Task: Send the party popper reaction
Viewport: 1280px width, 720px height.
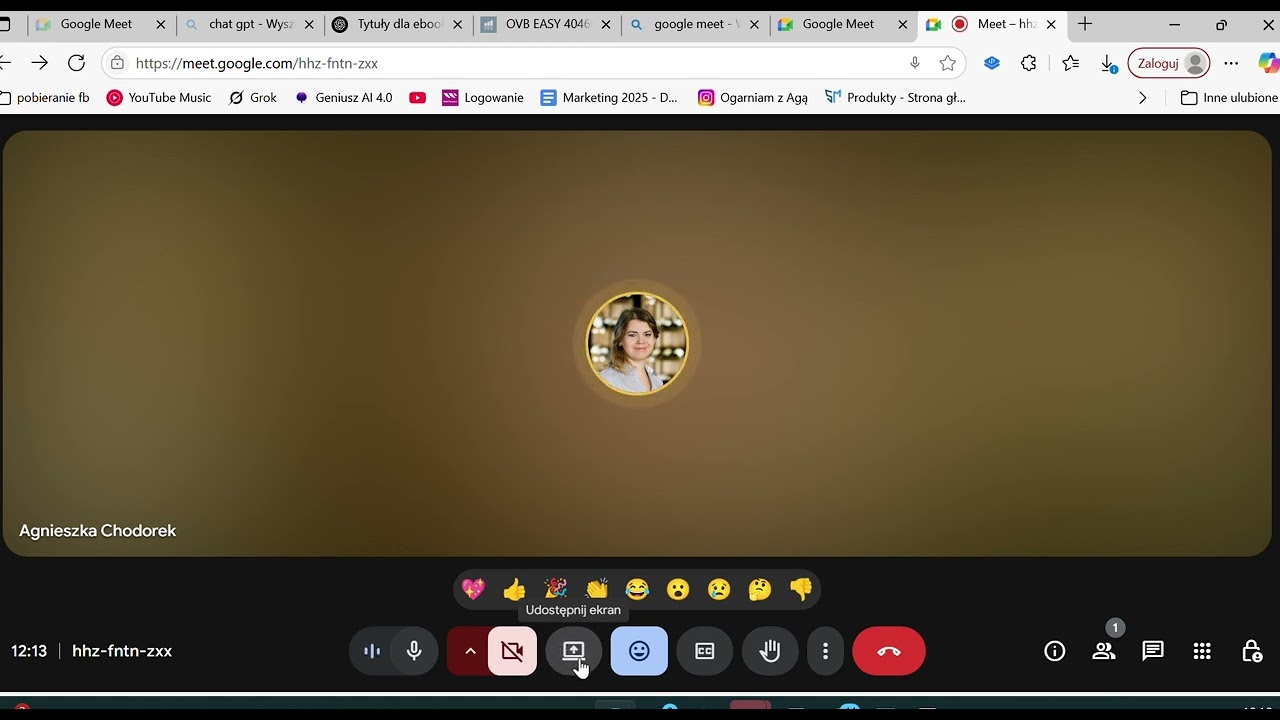Action: click(556, 589)
